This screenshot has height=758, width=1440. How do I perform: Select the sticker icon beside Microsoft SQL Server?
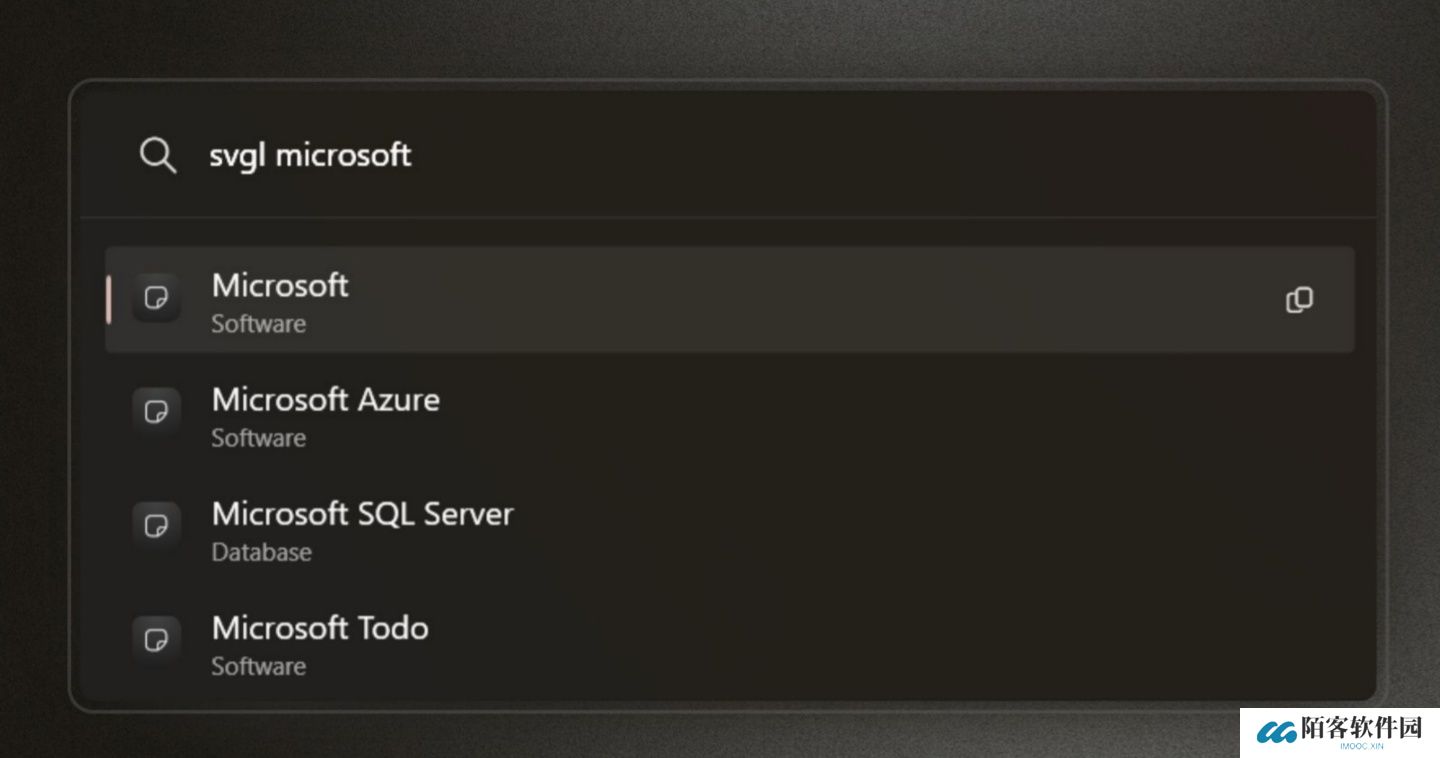(x=156, y=526)
